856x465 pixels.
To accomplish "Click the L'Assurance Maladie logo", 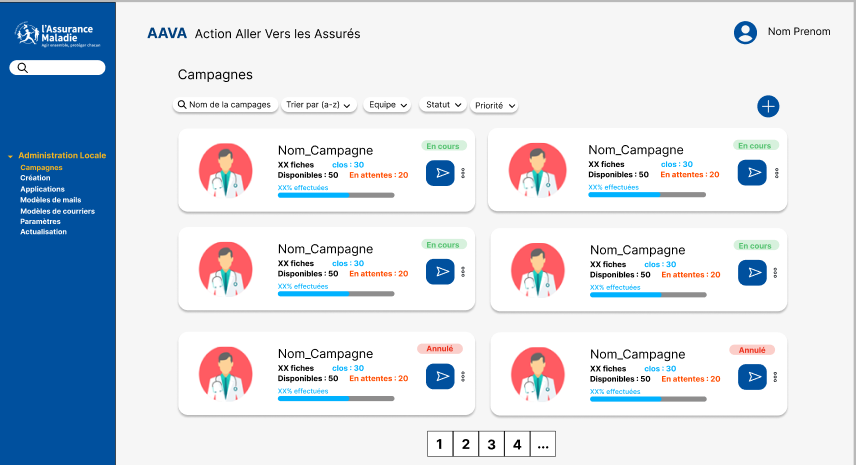I will pyautogui.click(x=57, y=34).
